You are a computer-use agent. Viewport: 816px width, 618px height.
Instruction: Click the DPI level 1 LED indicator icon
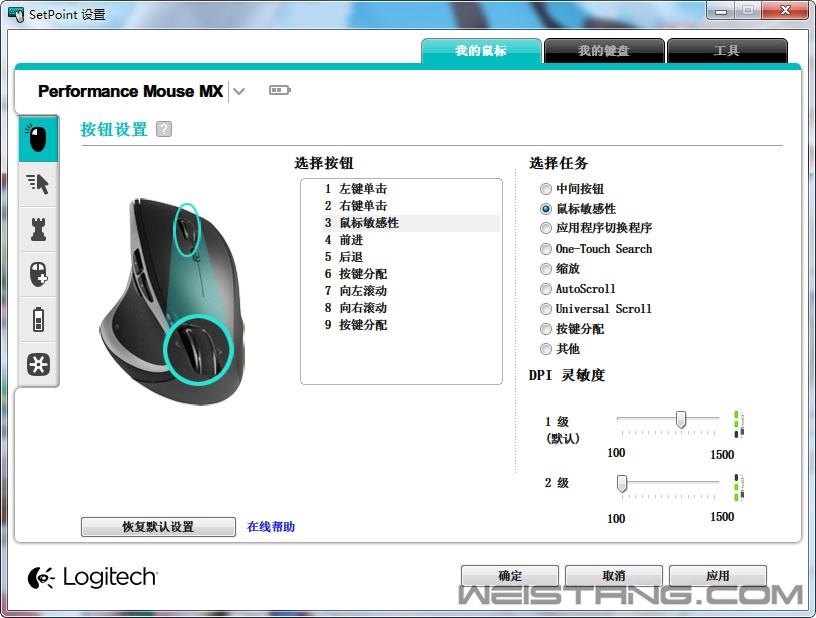click(739, 424)
